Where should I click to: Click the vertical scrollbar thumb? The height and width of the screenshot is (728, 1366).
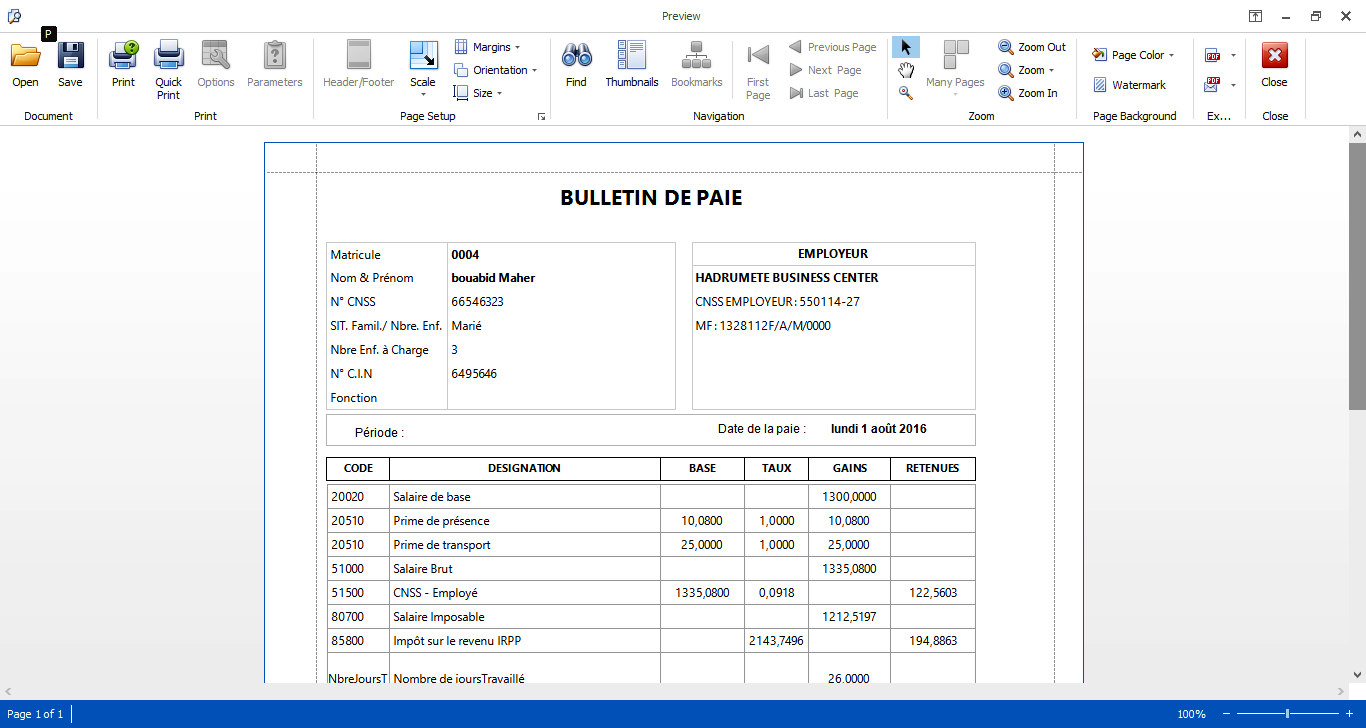pyautogui.click(x=1357, y=275)
